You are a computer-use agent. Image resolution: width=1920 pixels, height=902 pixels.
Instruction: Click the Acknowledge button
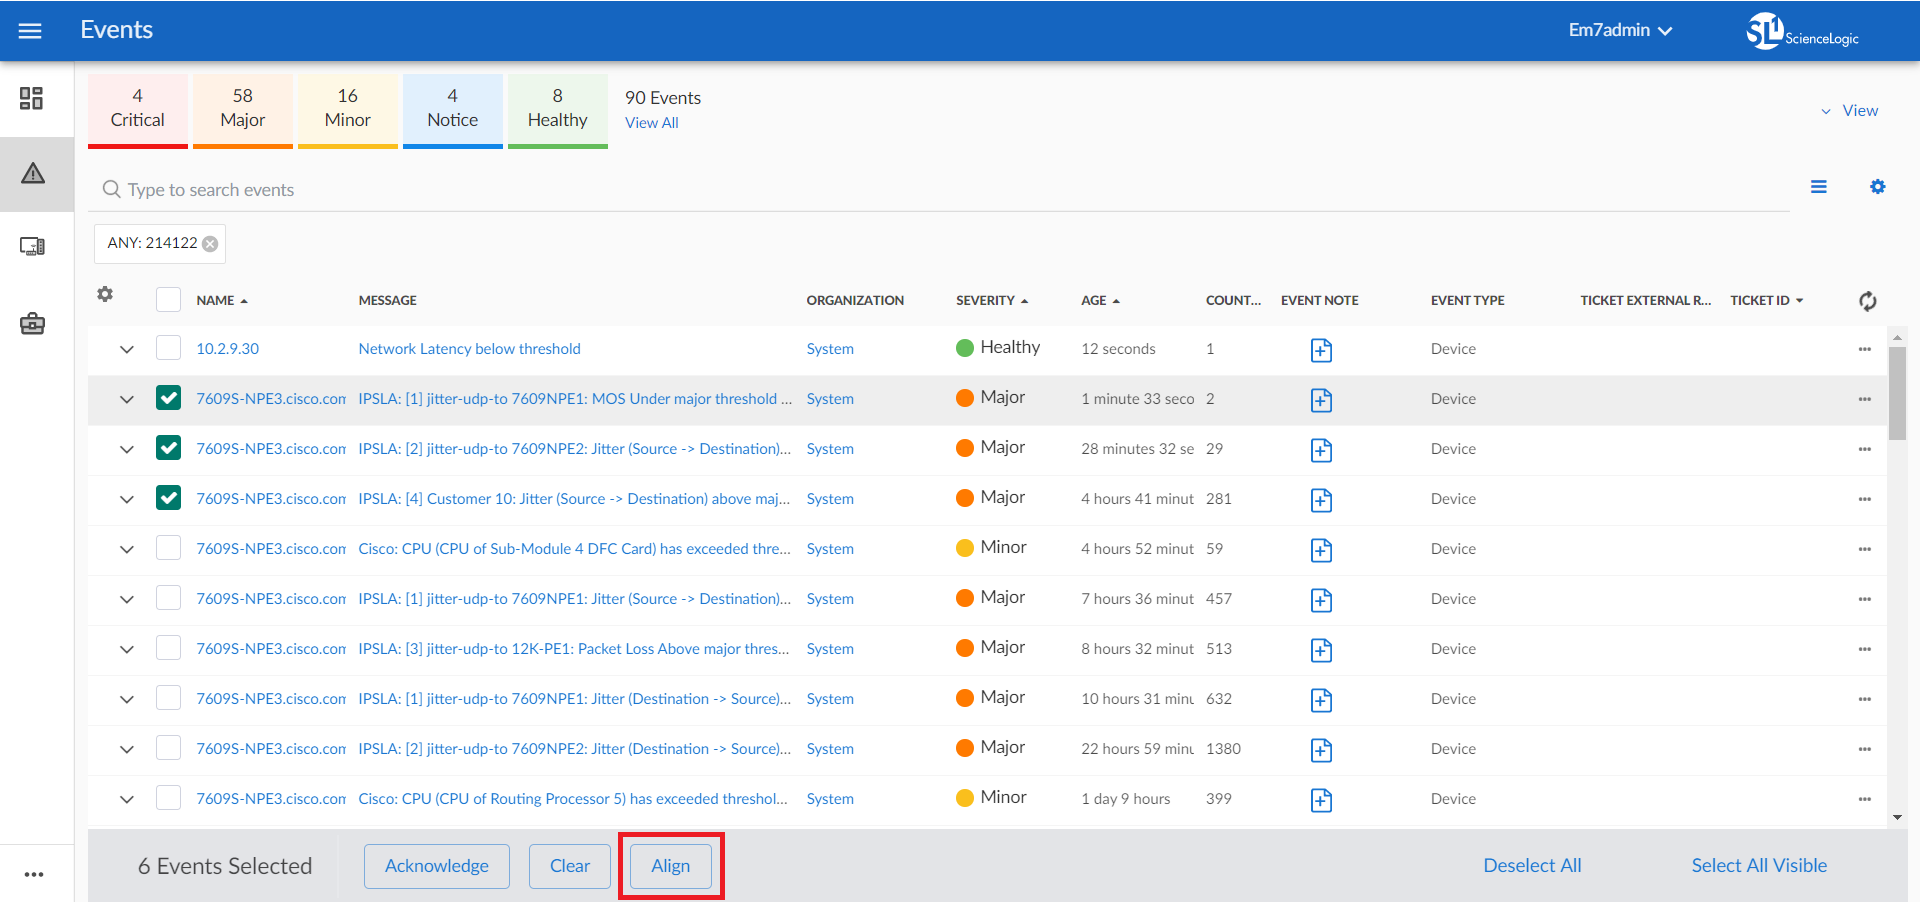437,866
